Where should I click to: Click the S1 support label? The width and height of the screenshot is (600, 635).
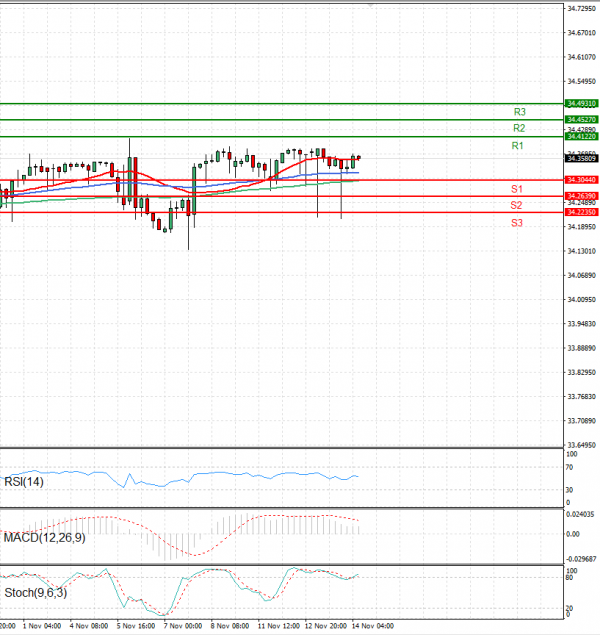pyautogui.click(x=517, y=189)
